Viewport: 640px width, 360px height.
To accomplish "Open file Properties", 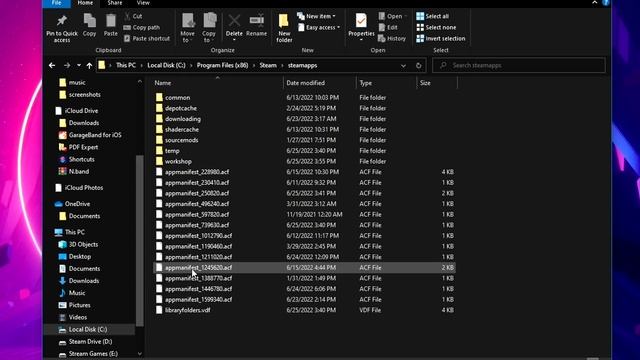I will 361,27.
